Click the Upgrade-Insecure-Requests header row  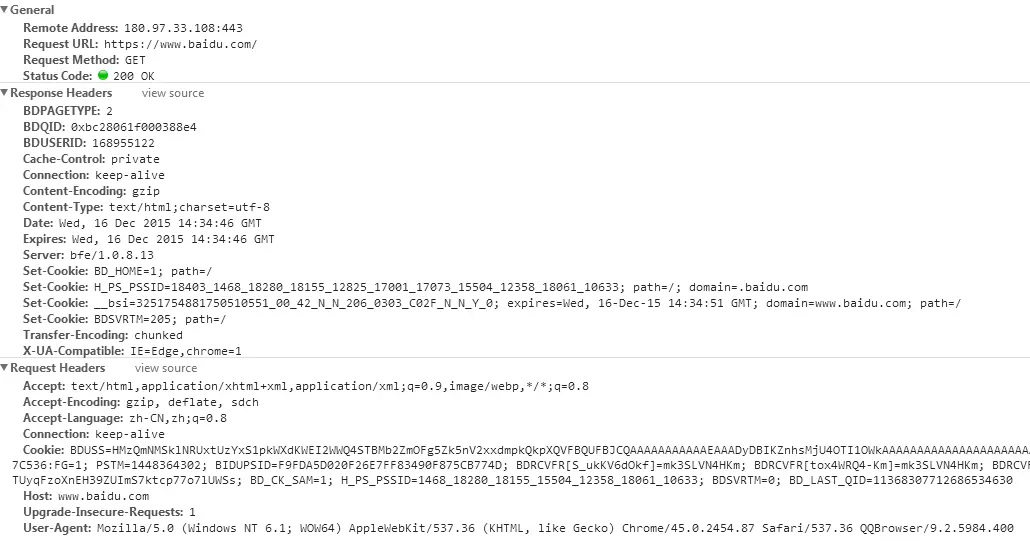(109, 512)
